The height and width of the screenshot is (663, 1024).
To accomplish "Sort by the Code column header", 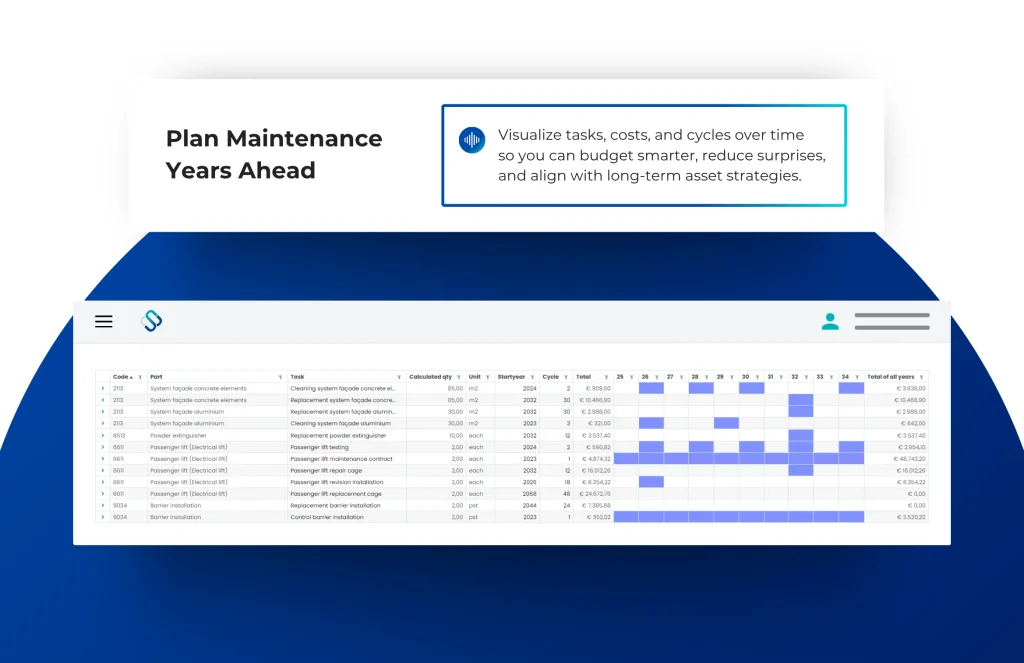I will (x=121, y=377).
